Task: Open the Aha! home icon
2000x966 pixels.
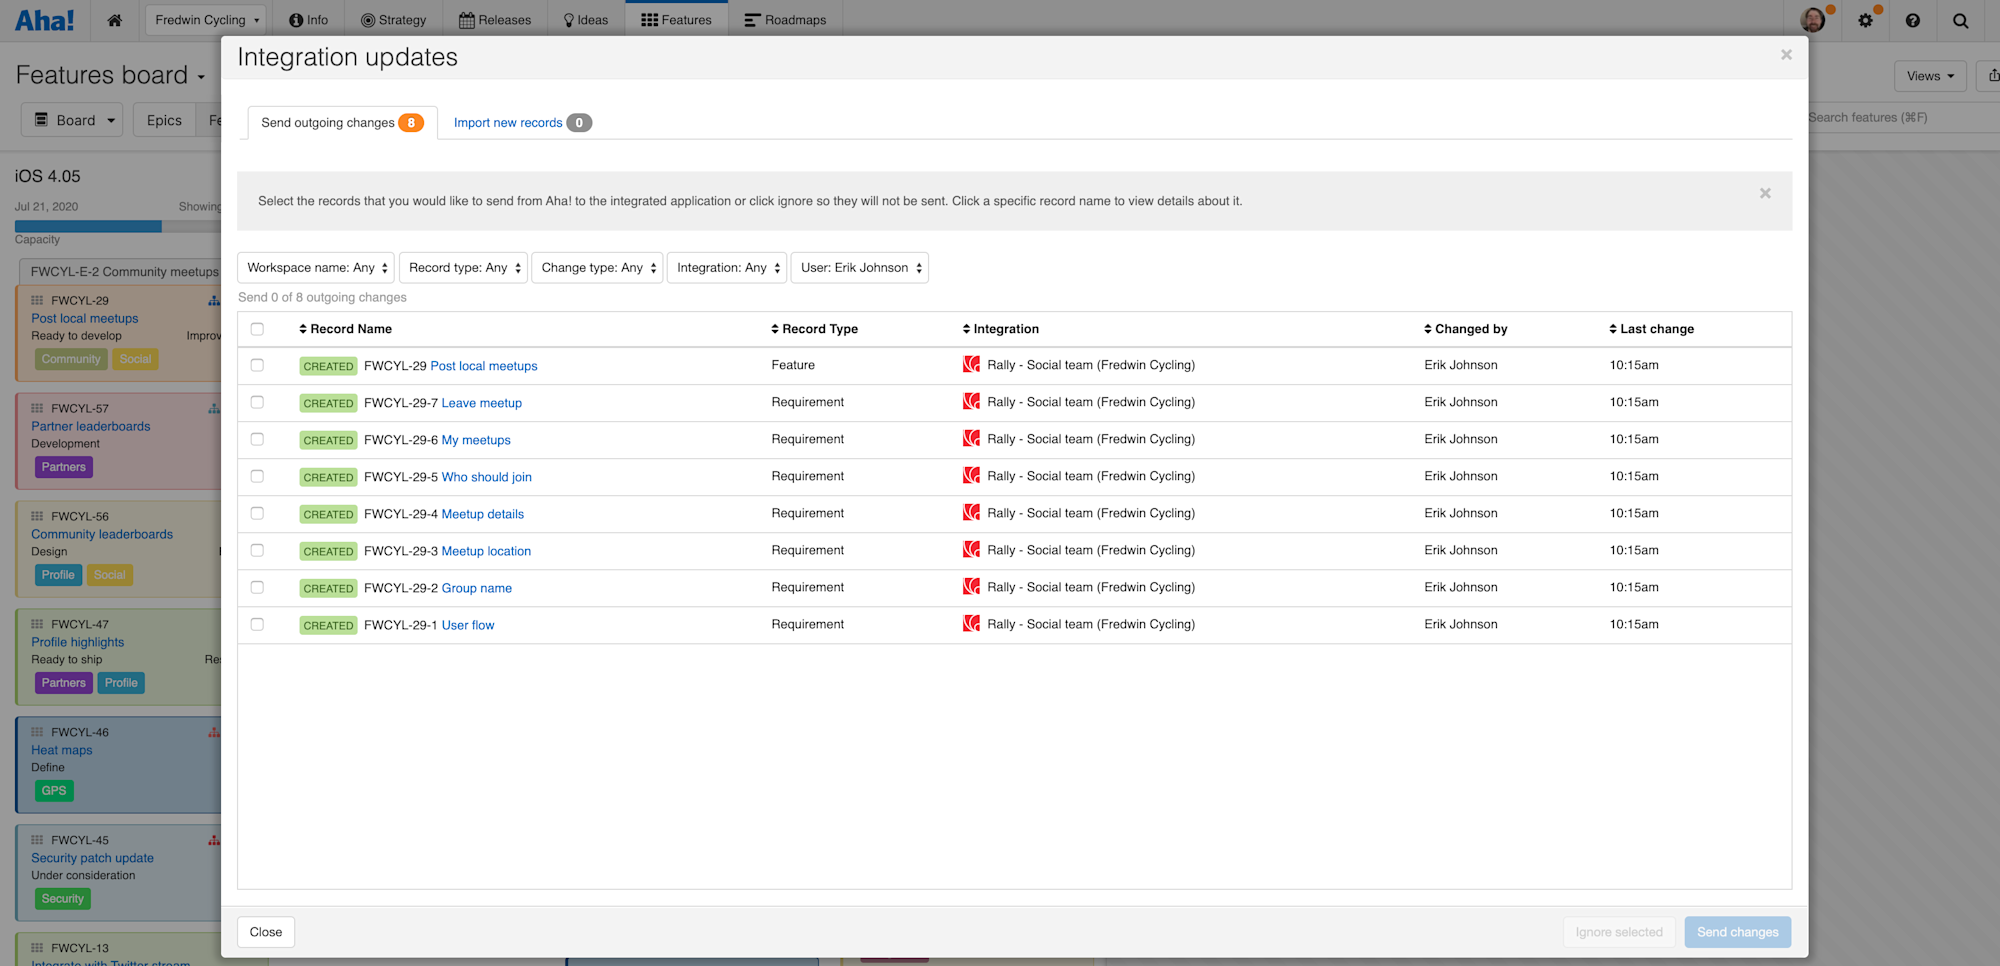Action: 114,19
